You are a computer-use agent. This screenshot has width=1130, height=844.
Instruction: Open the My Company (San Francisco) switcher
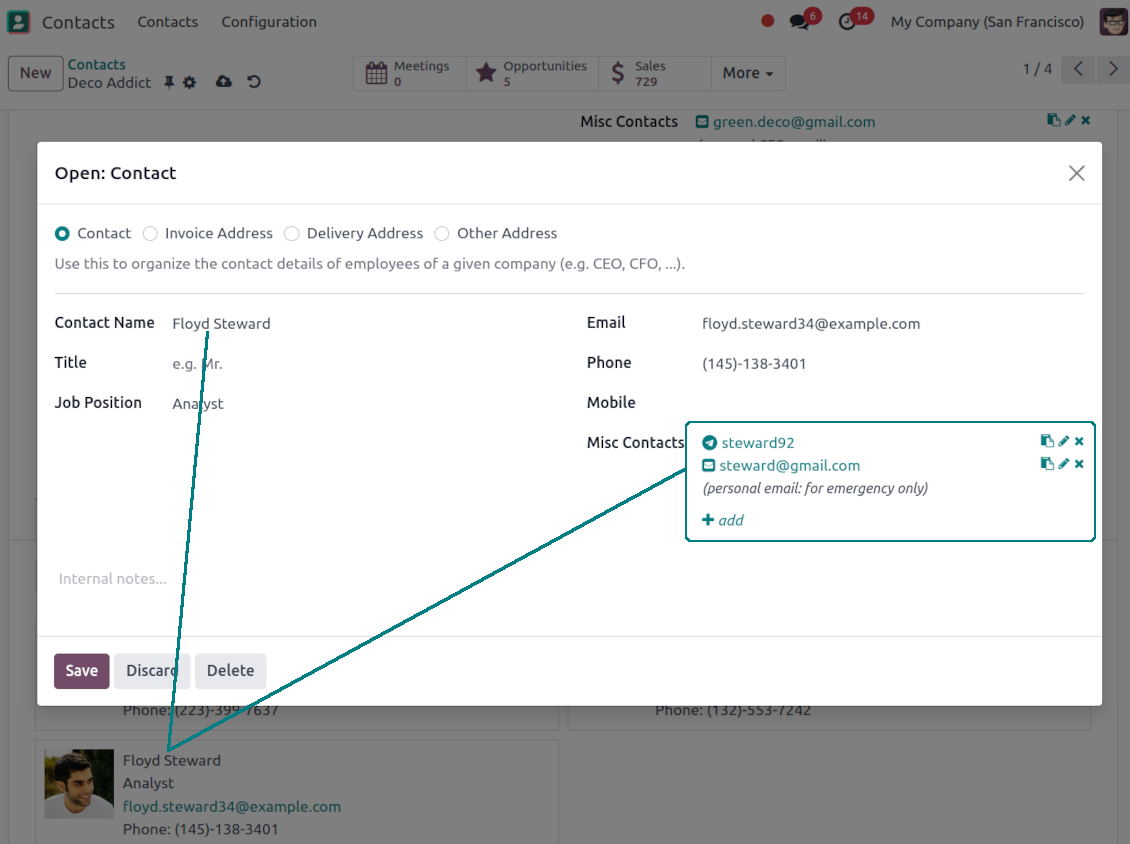(x=986, y=22)
